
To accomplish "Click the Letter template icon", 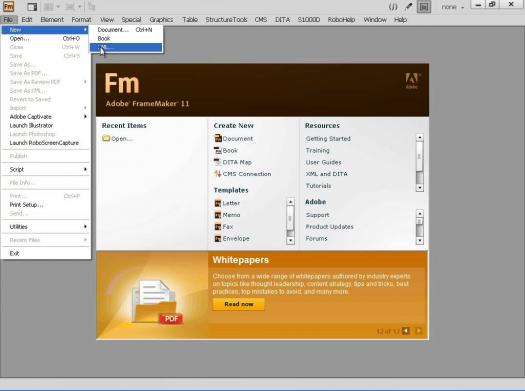I will pos(218,203).
